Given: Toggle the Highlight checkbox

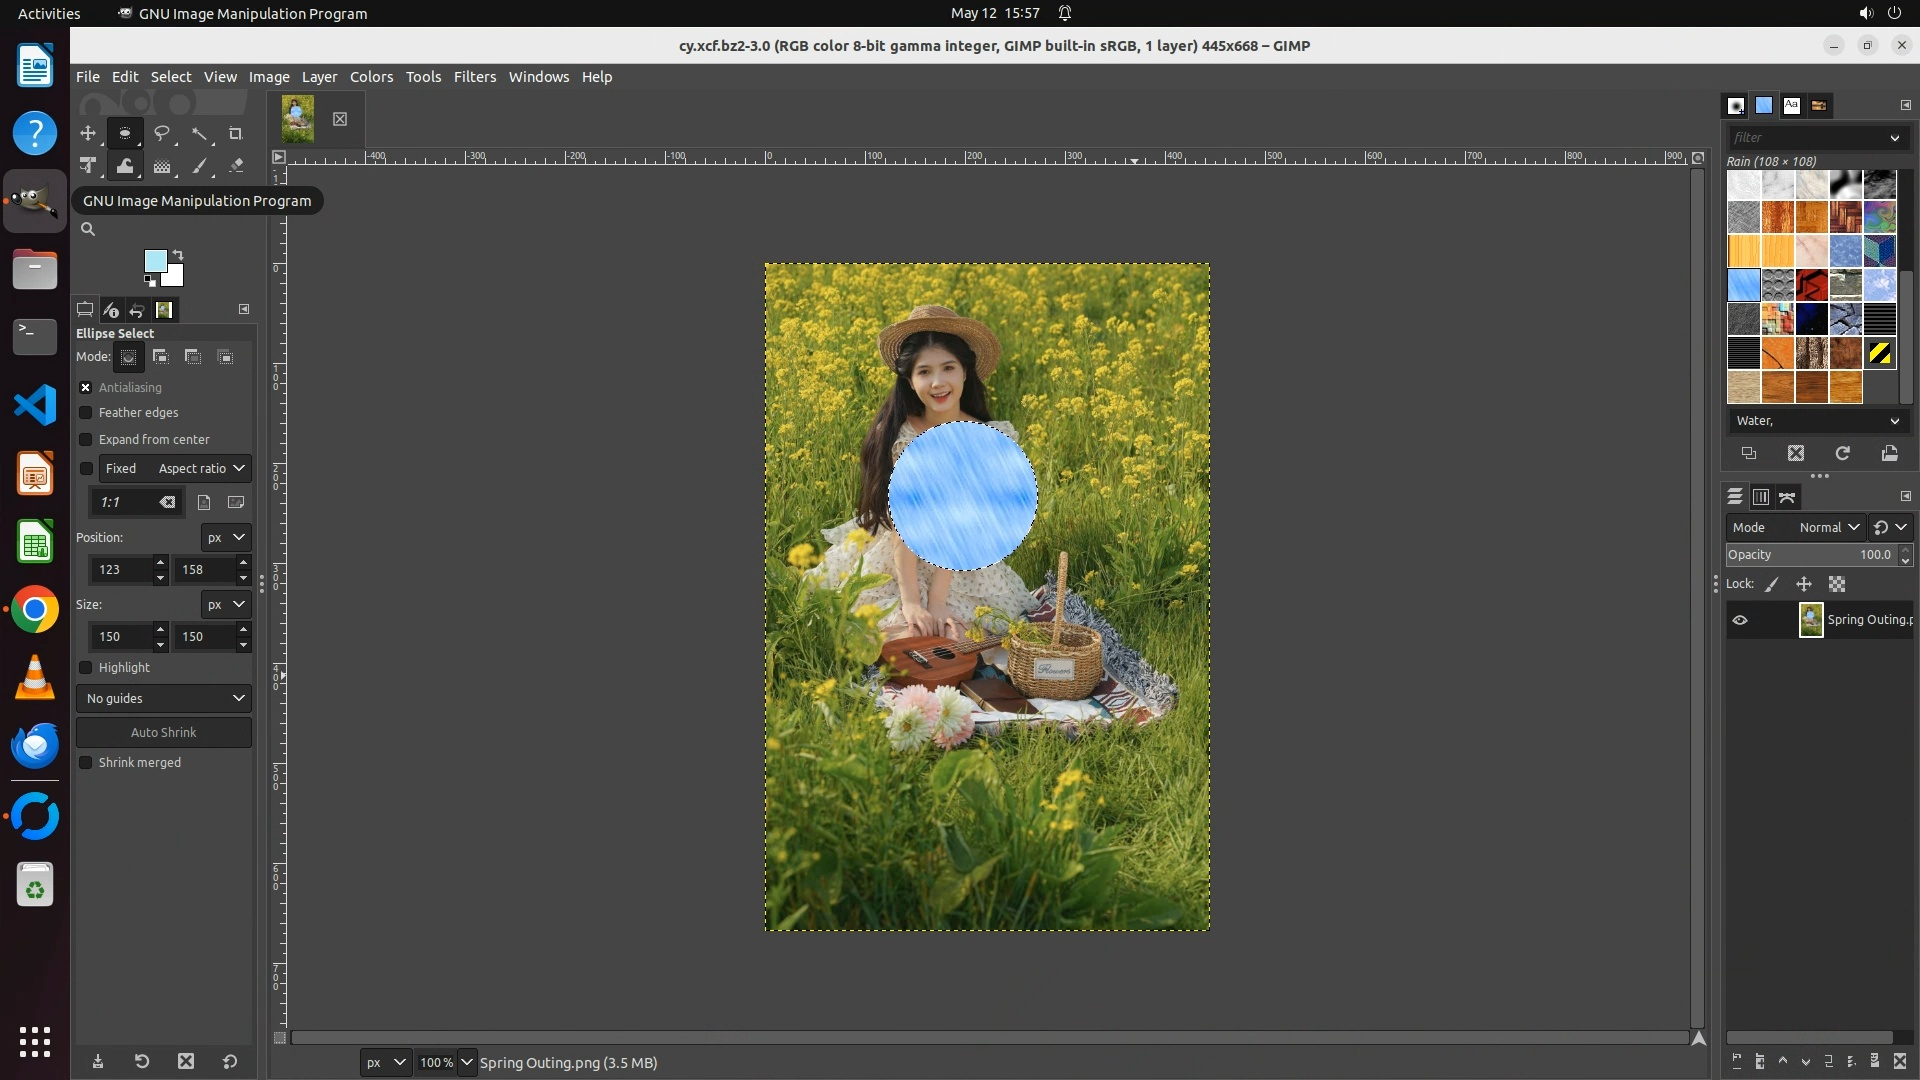Looking at the screenshot, I should coord(86,668).
